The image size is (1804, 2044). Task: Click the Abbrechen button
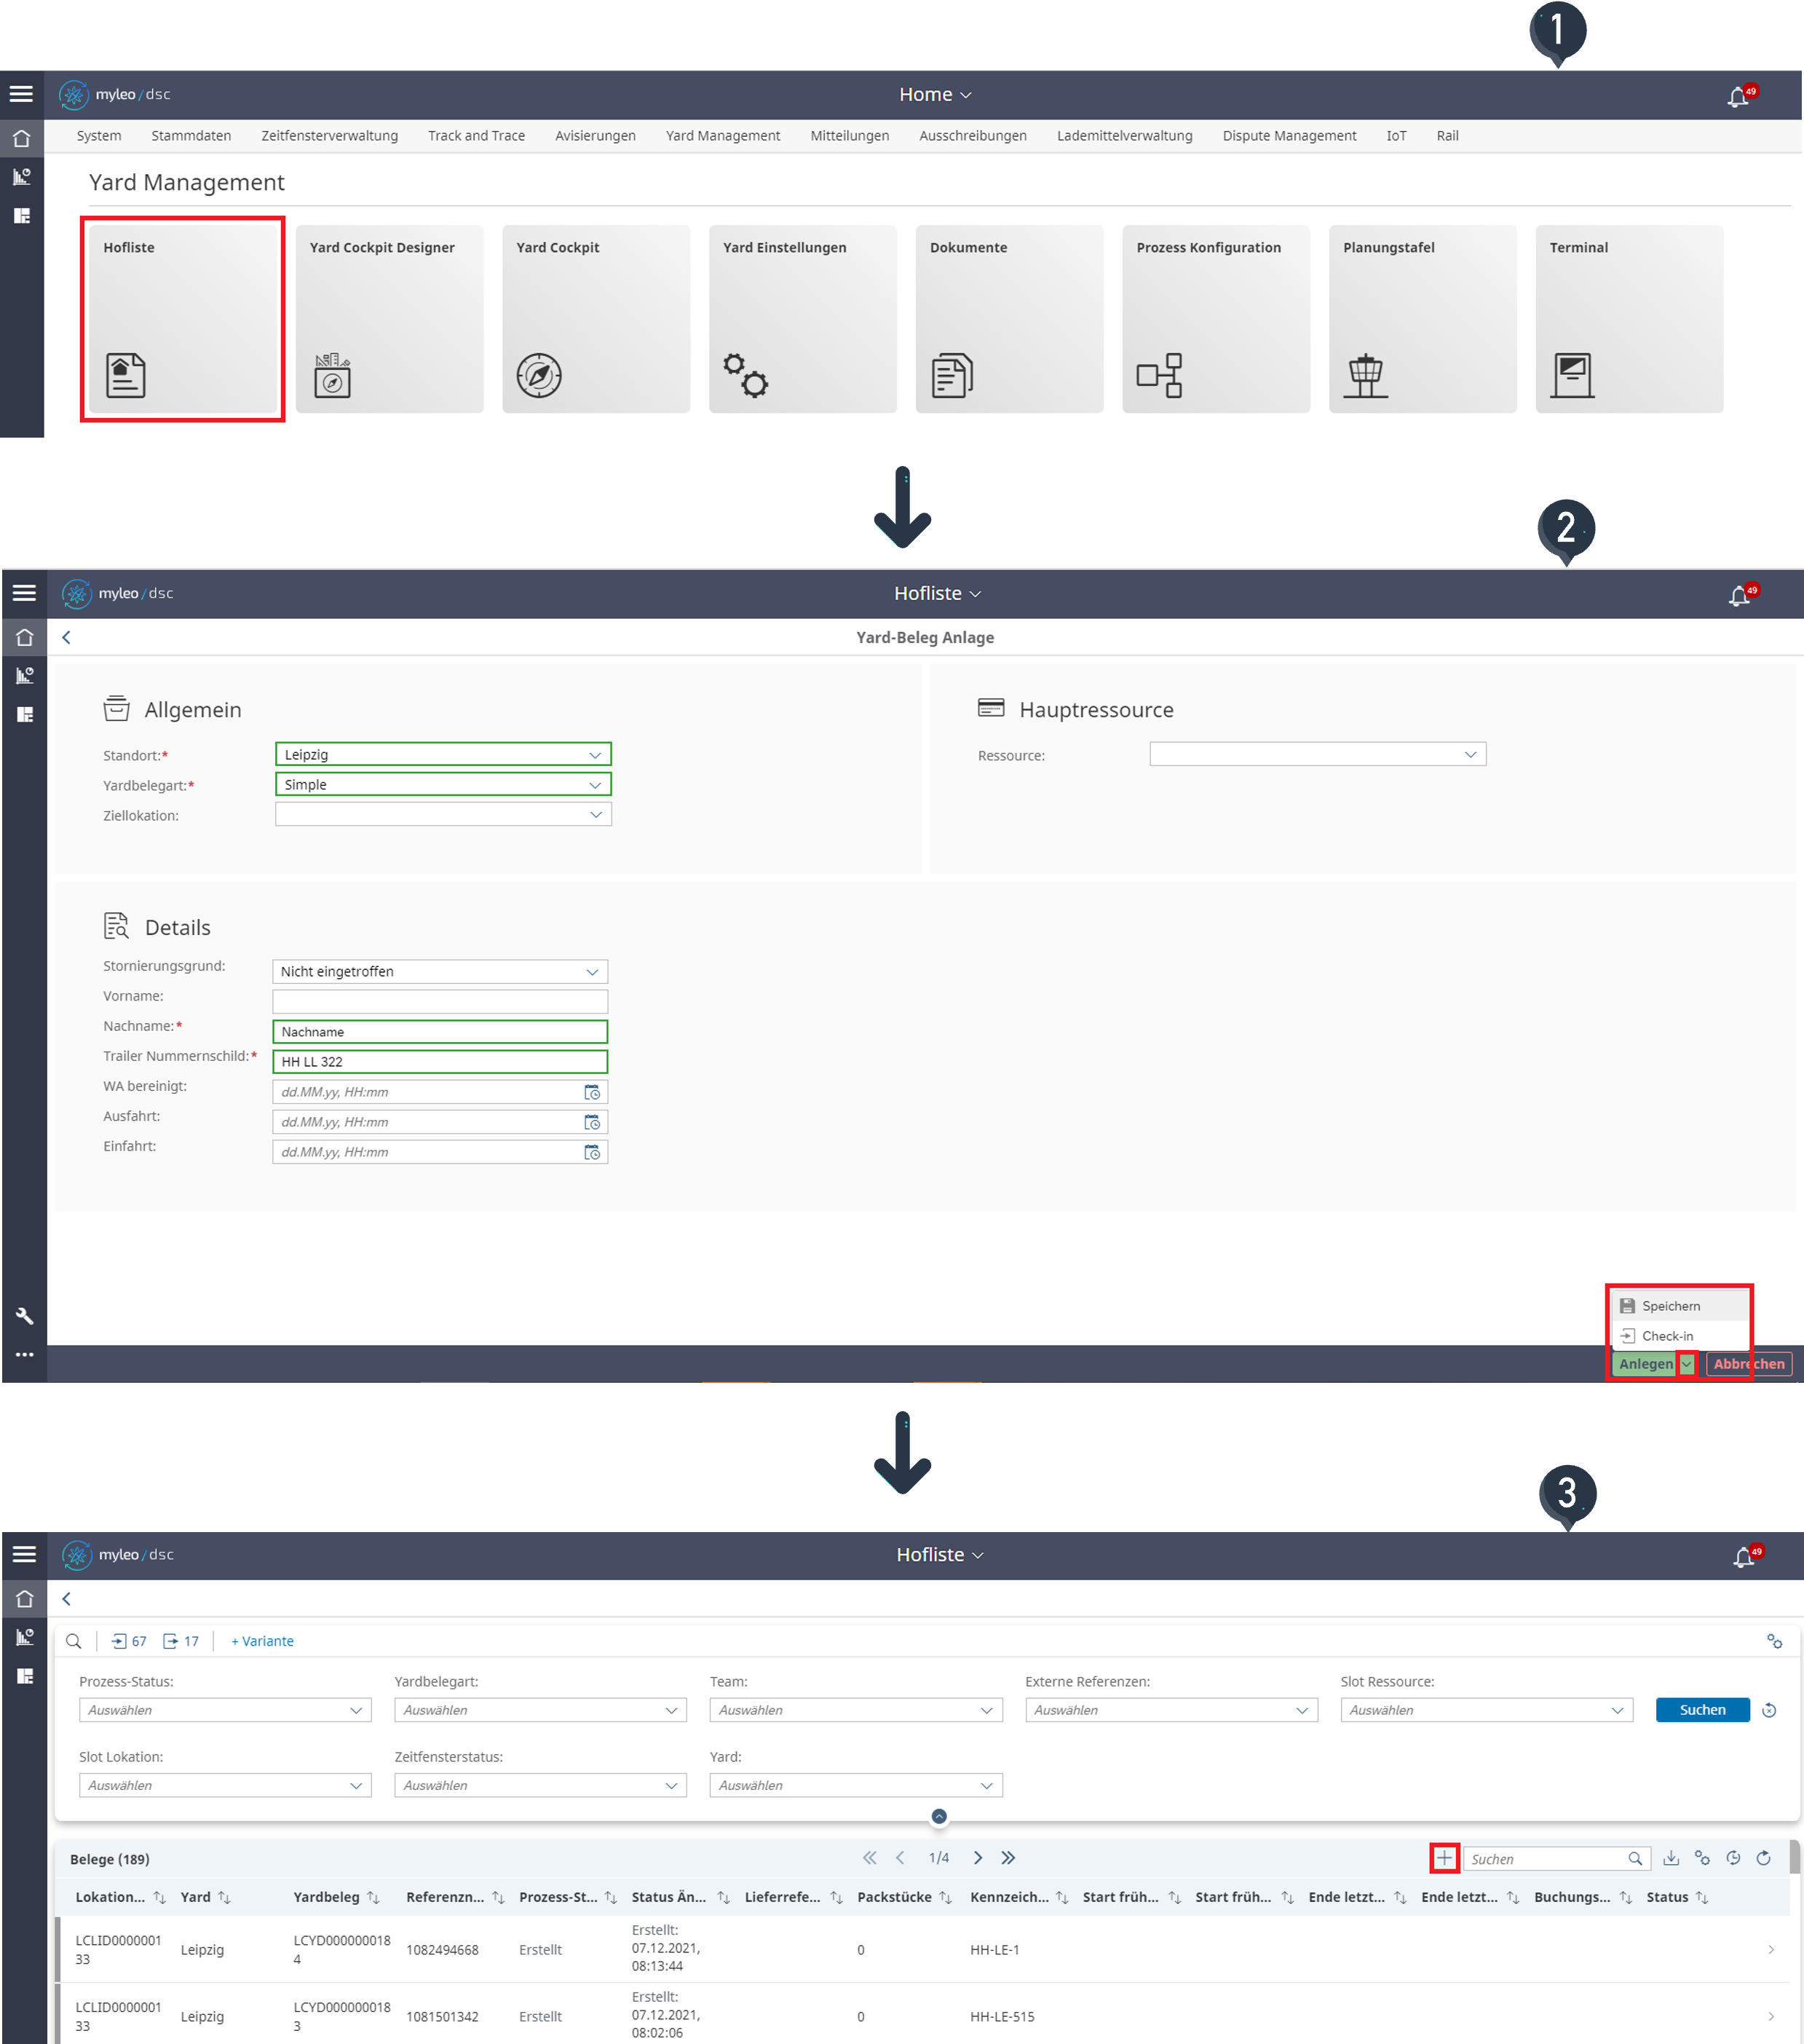(x=1748, y=1364)
